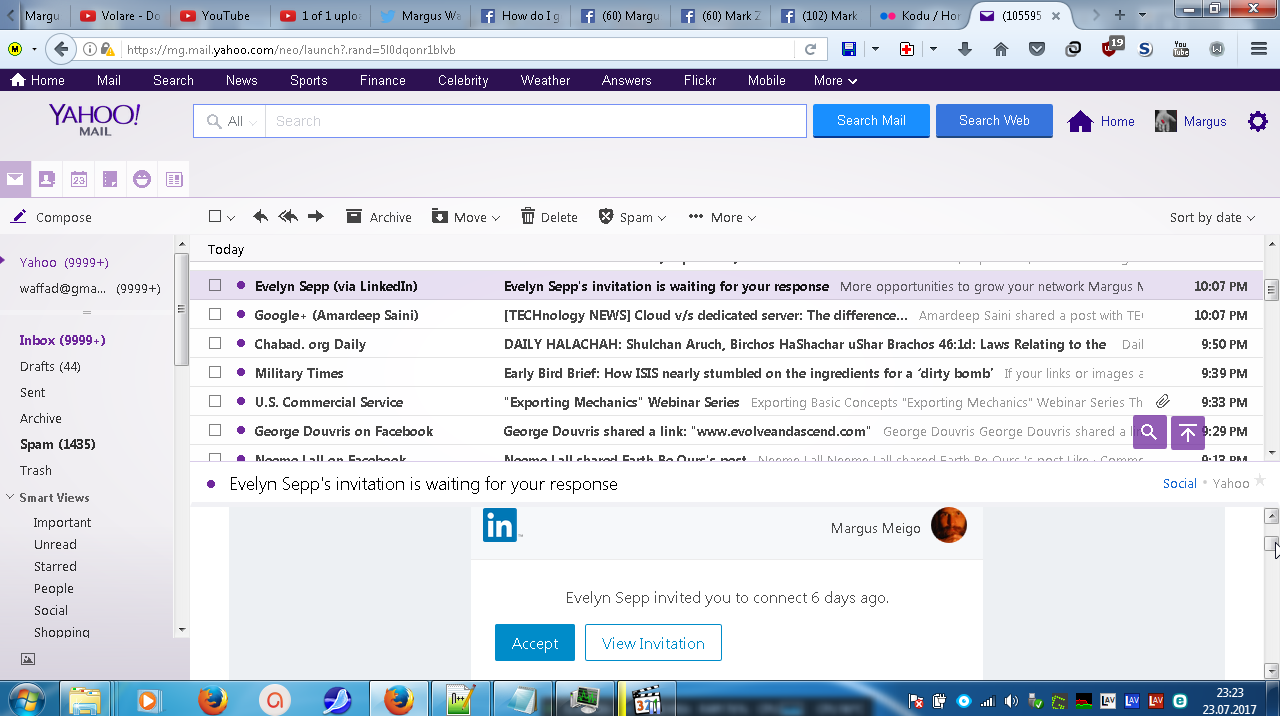The height and width of the screenshot is (716, 1280).
Task: Tick checkbox for Evelyn Sepp LinkedIn email
Action: point(215,286)
